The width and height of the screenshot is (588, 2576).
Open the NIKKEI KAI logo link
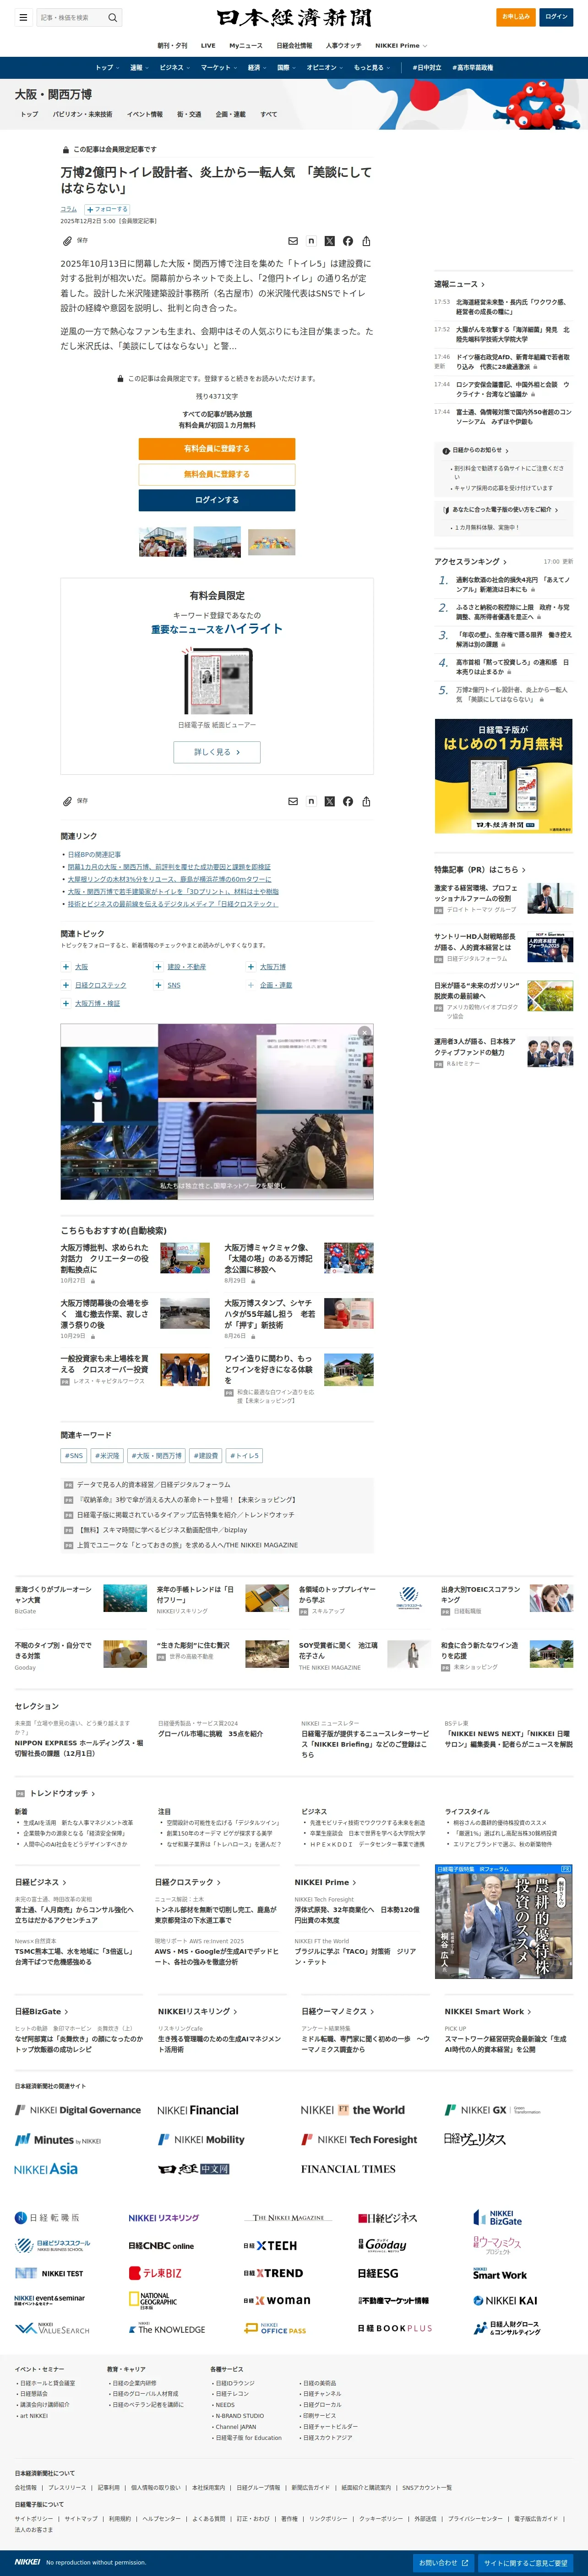pyautogui.click(x=505, y=2300)
